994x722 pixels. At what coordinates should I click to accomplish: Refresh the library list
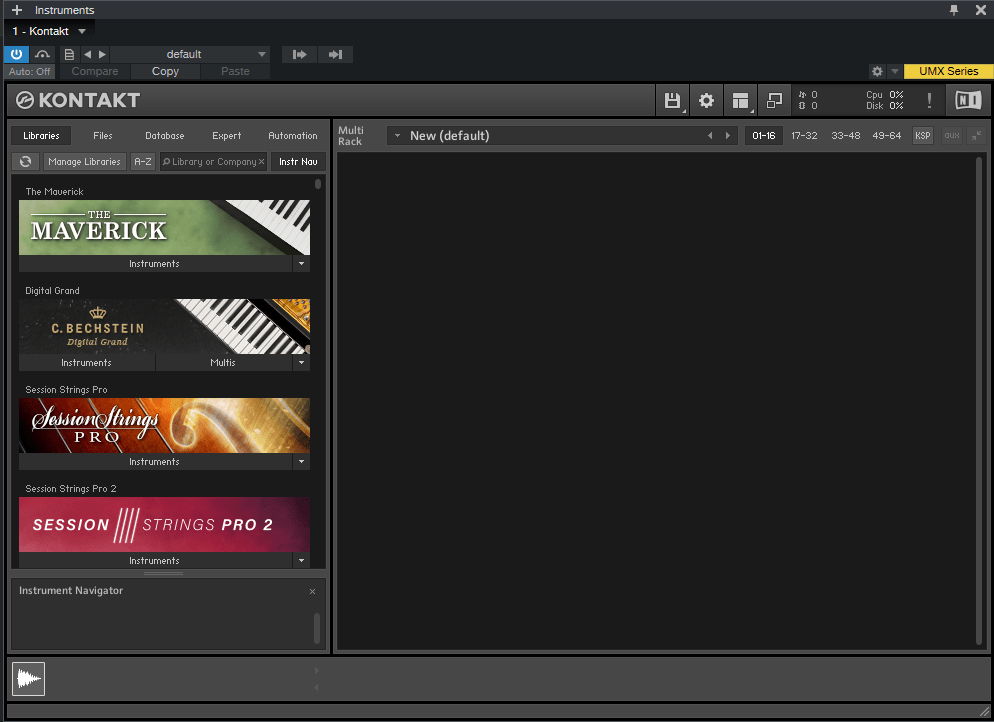[25, 162]
